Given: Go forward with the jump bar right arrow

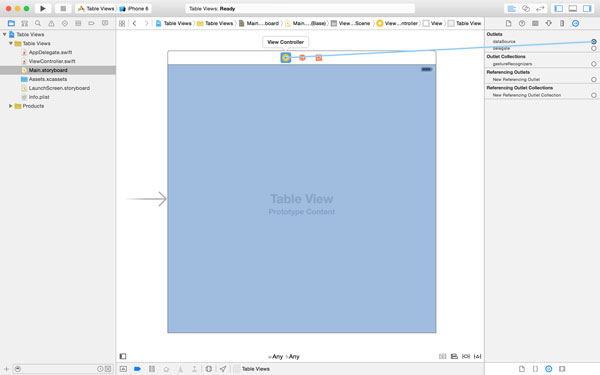Looking at the screenshot, I should coord(147,23).
